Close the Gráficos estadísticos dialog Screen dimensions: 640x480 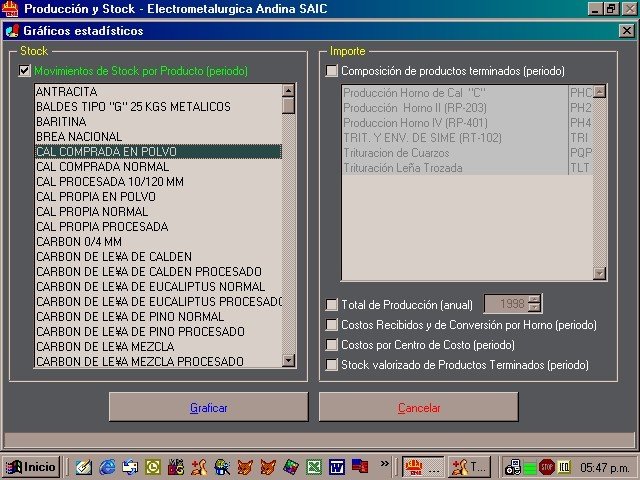coord(627,31)
